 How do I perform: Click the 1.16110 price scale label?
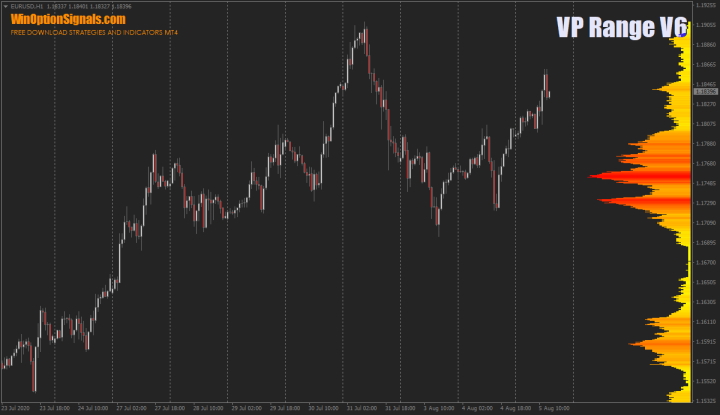[x=705, y=322]
